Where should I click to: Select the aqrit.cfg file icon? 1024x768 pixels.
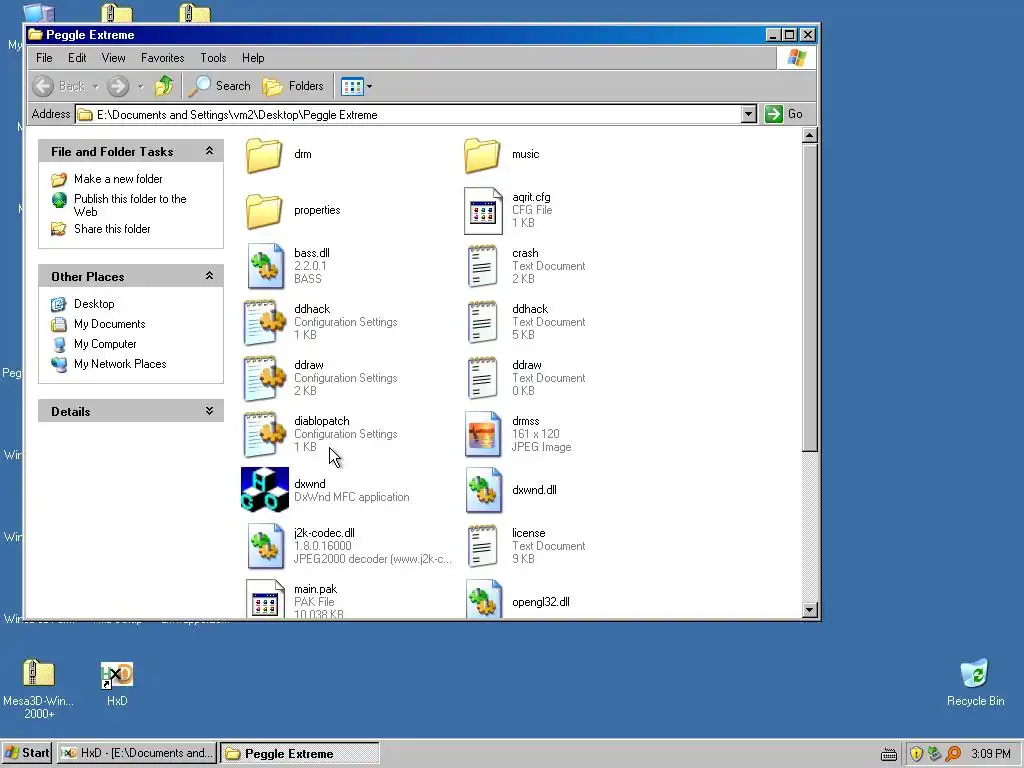pos(483,210)
